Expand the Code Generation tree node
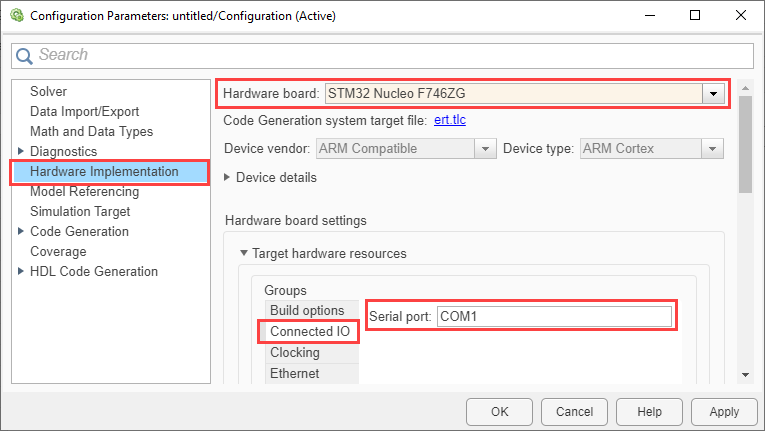Image resolution: width=765 pixels, height=431 pixels. [21, 232]
